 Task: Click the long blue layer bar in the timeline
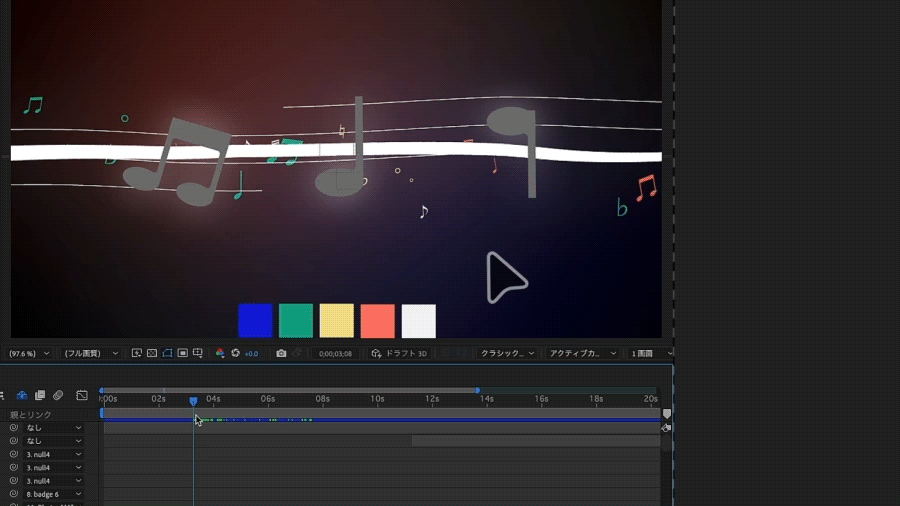(382, 420)
